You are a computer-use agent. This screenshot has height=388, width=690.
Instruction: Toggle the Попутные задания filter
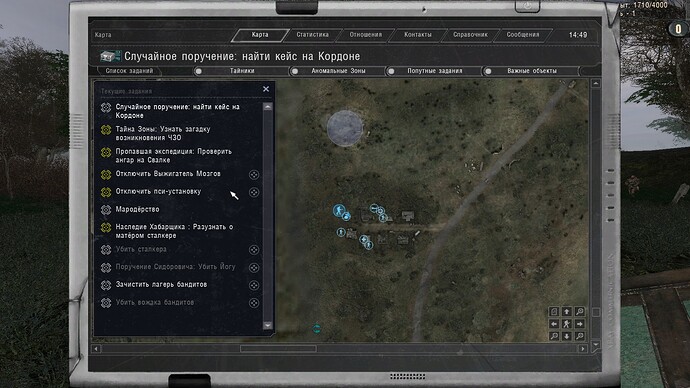click(391, 71)
